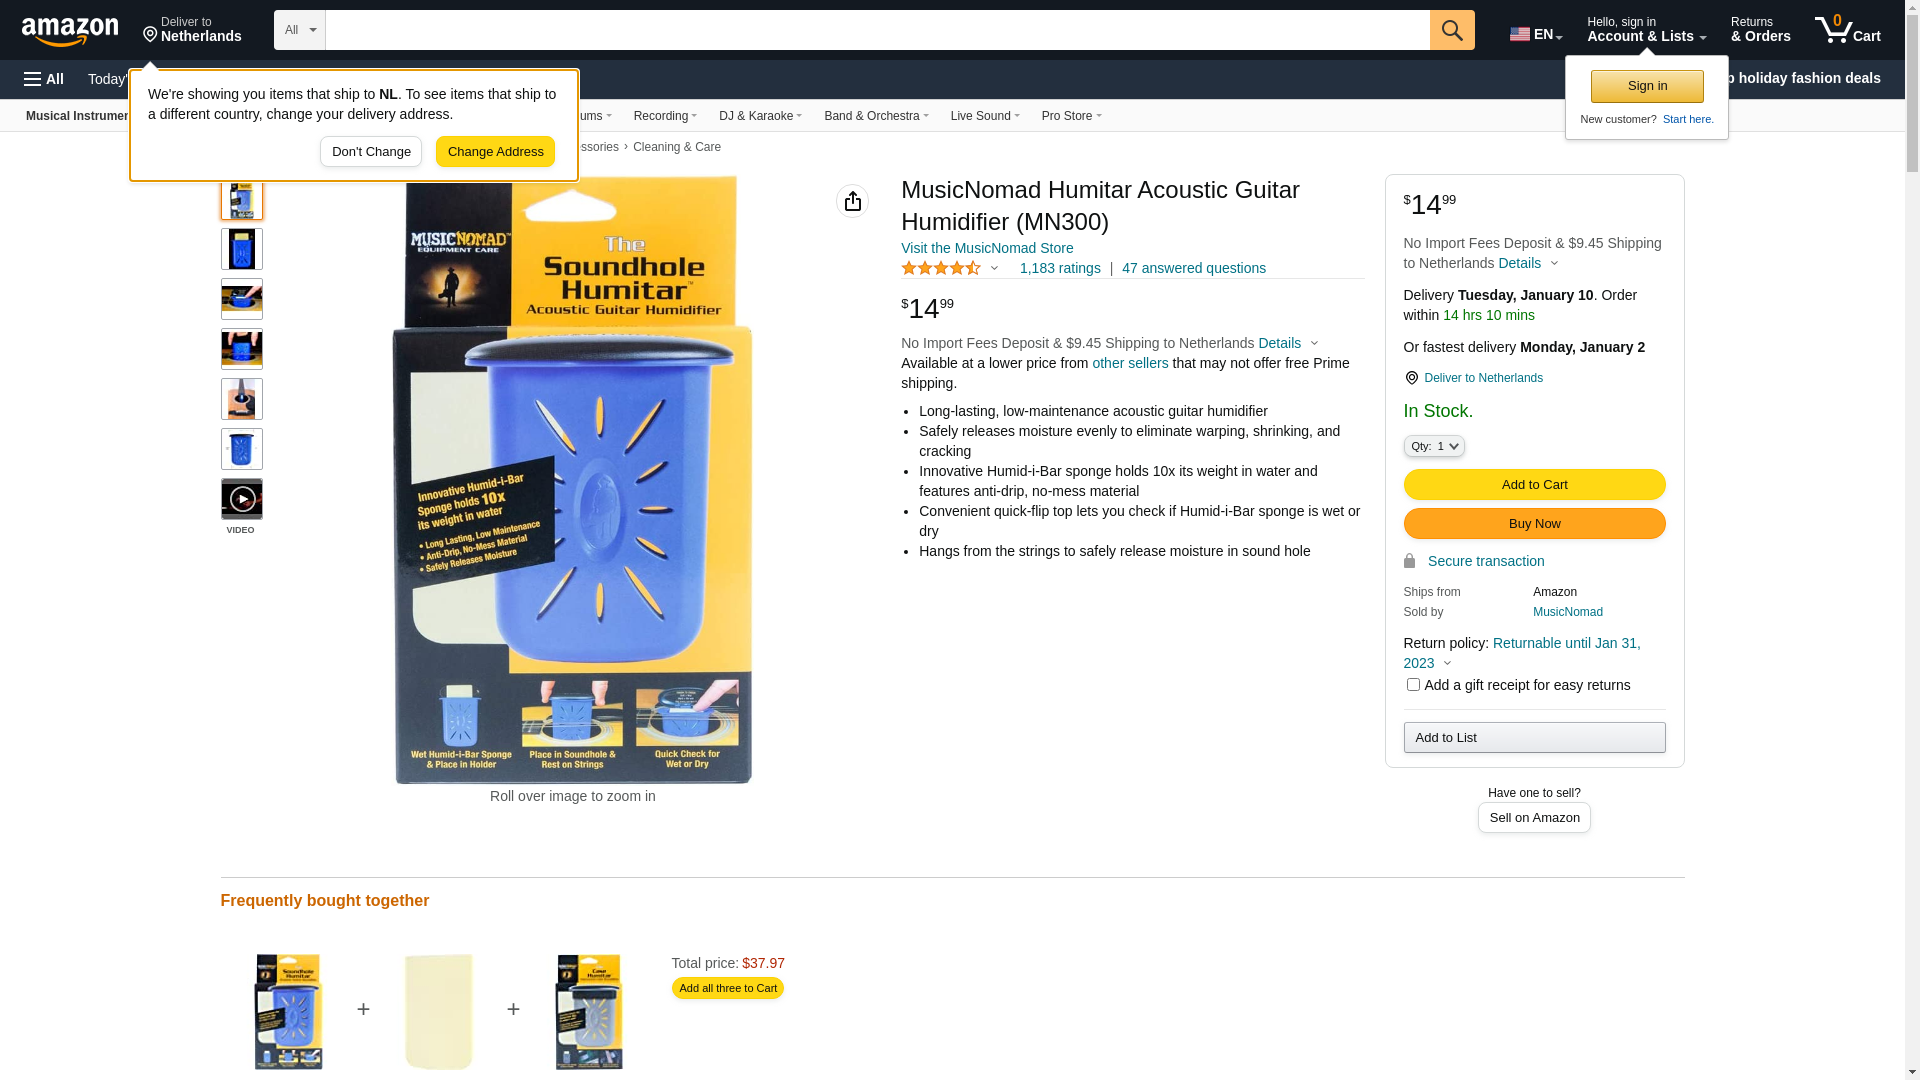
Task: Click into the search input field
Action: (x=877, y=30)
